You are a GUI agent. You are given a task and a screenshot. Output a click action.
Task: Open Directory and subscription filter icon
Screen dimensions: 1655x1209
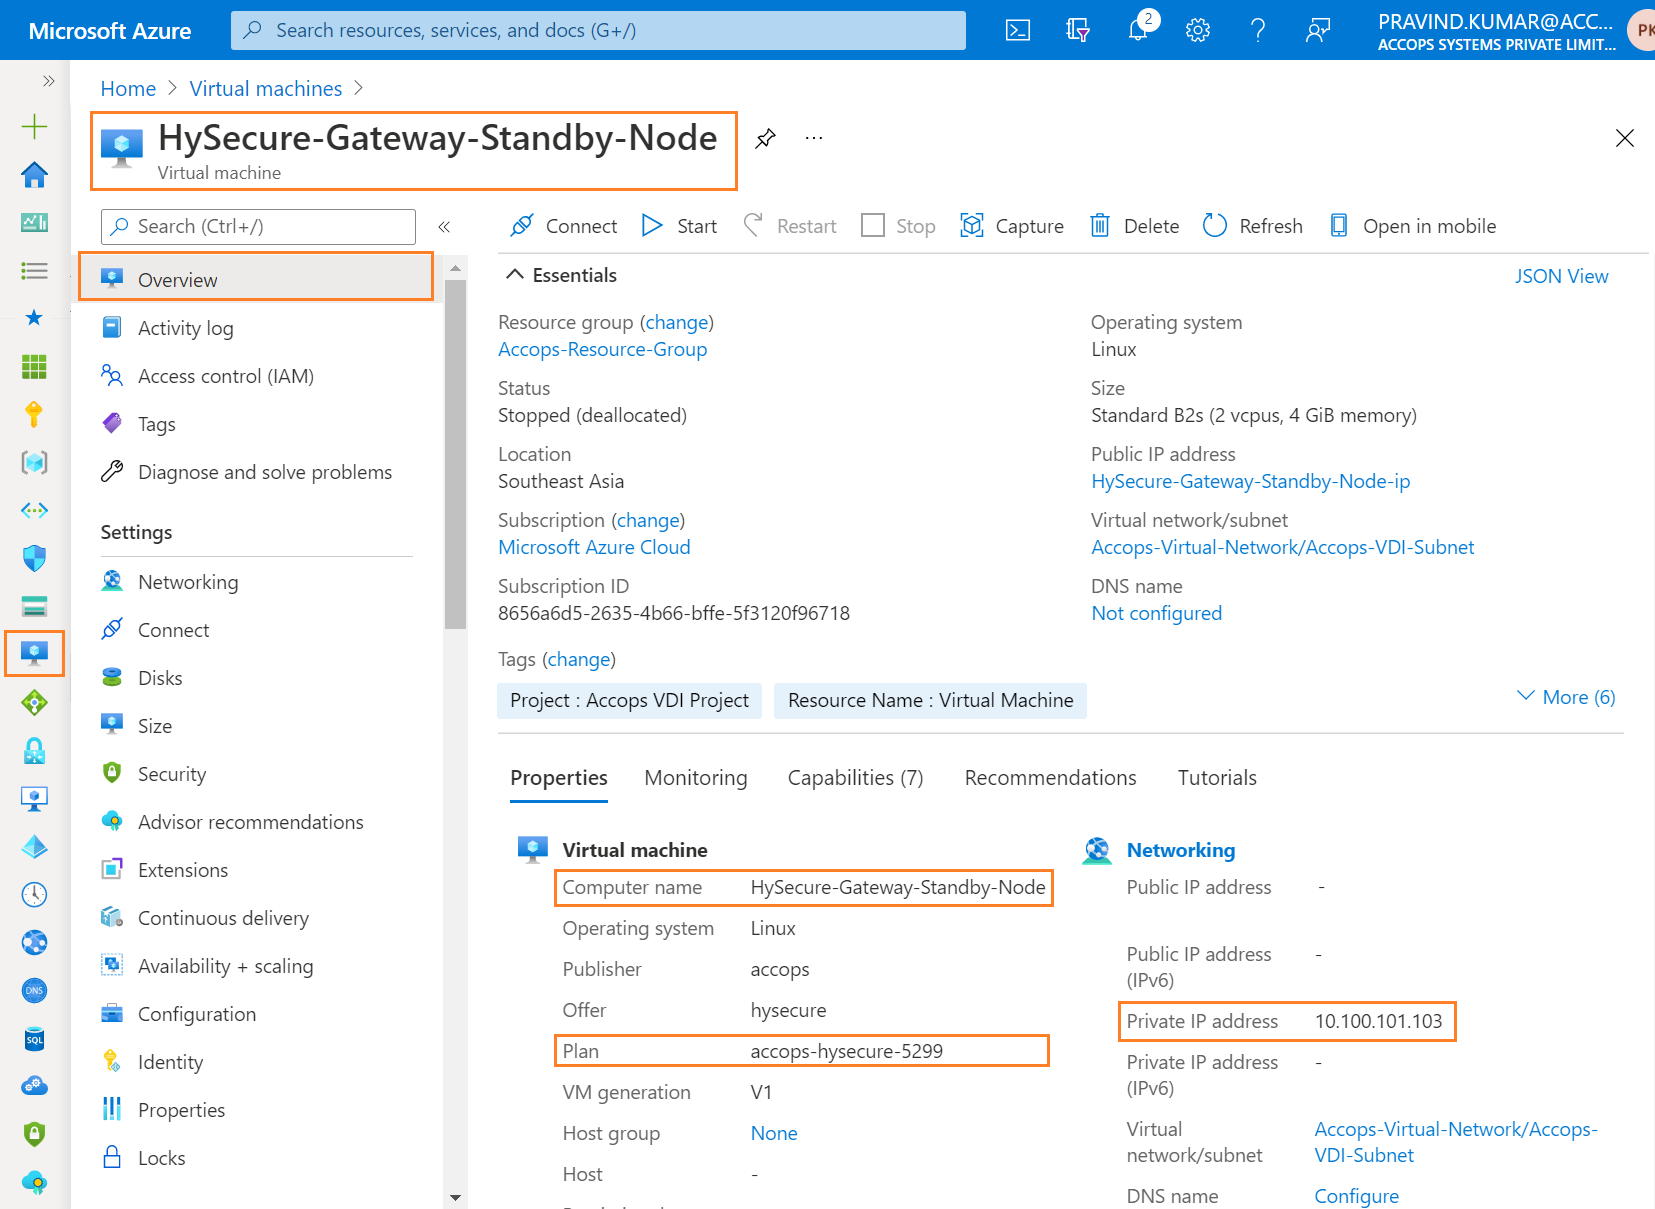click(x=1078, y=30)
